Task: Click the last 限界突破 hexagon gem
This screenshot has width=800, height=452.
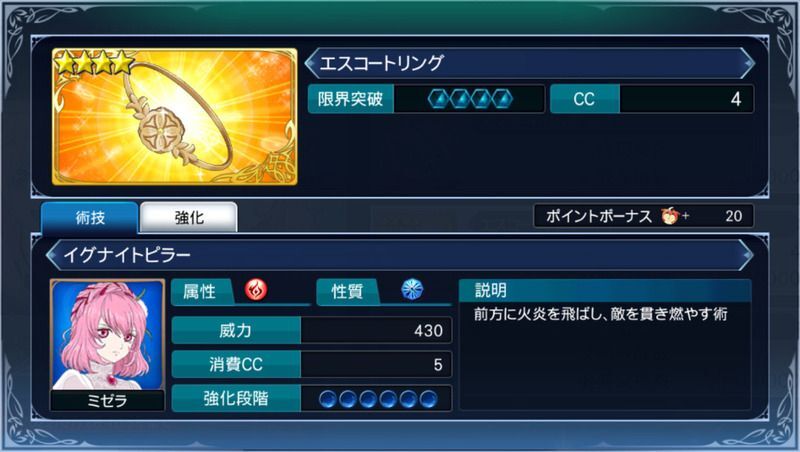Action: [501, 98]
